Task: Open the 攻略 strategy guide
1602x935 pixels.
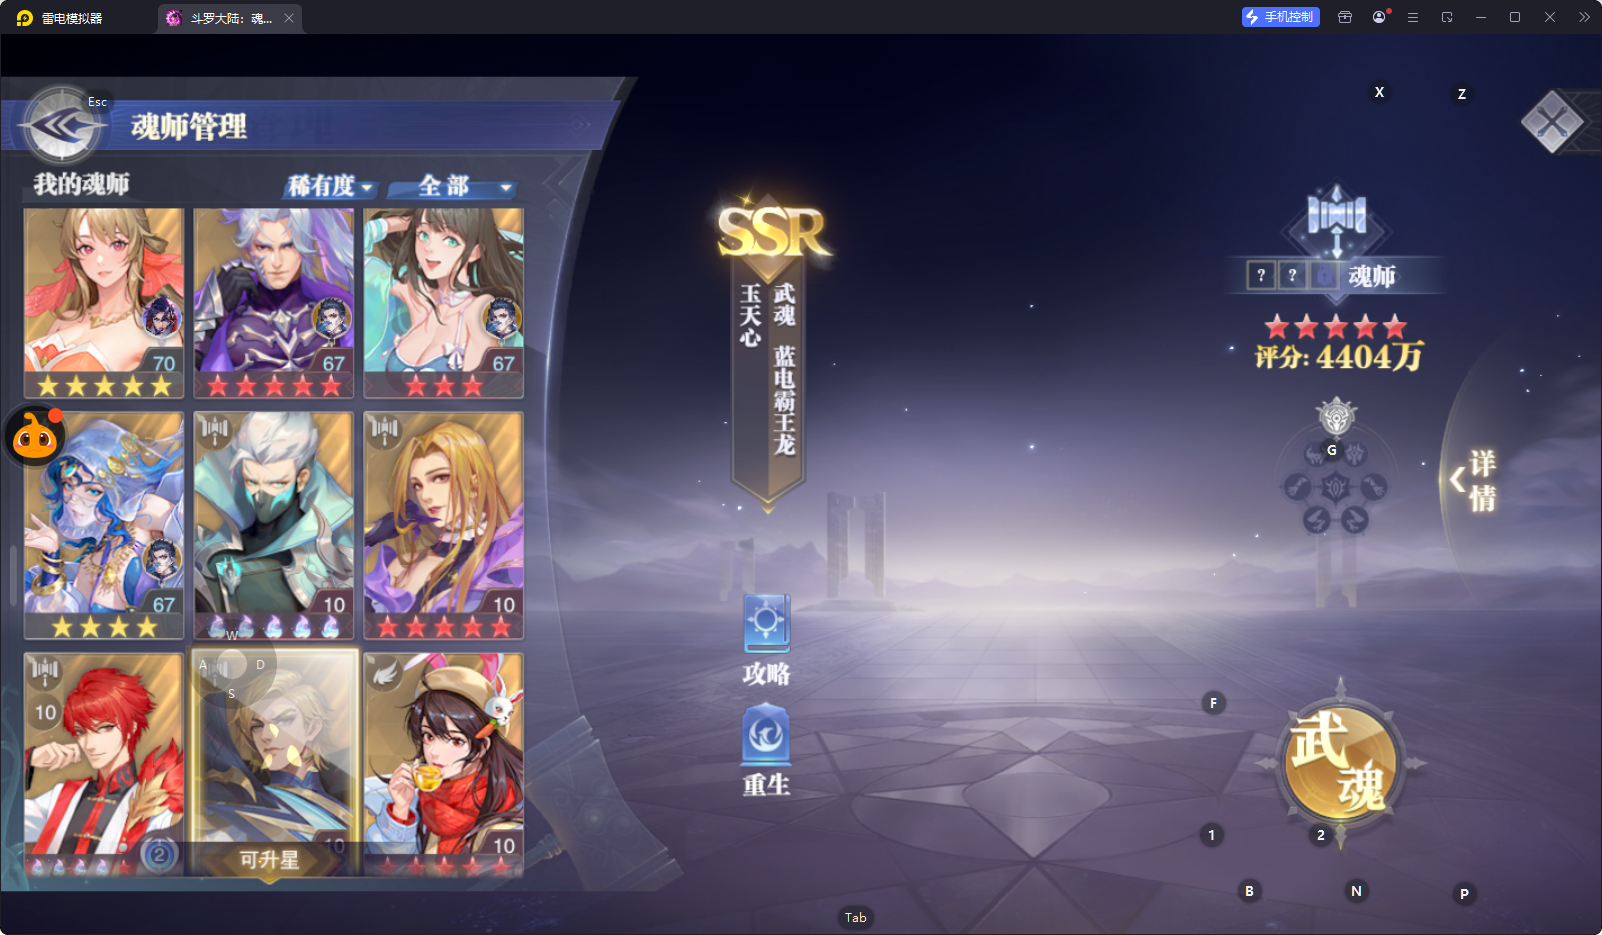Action: pos(767,641)
